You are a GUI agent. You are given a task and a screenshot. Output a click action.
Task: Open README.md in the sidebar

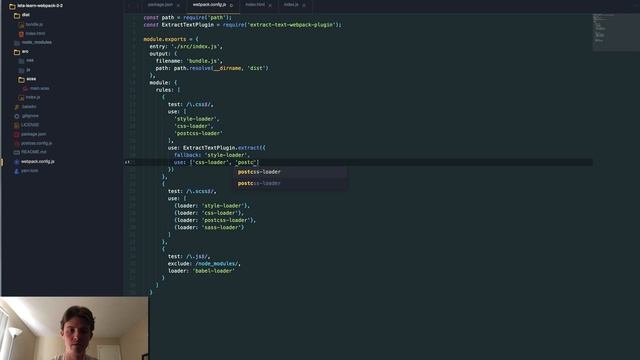[33, 152]
